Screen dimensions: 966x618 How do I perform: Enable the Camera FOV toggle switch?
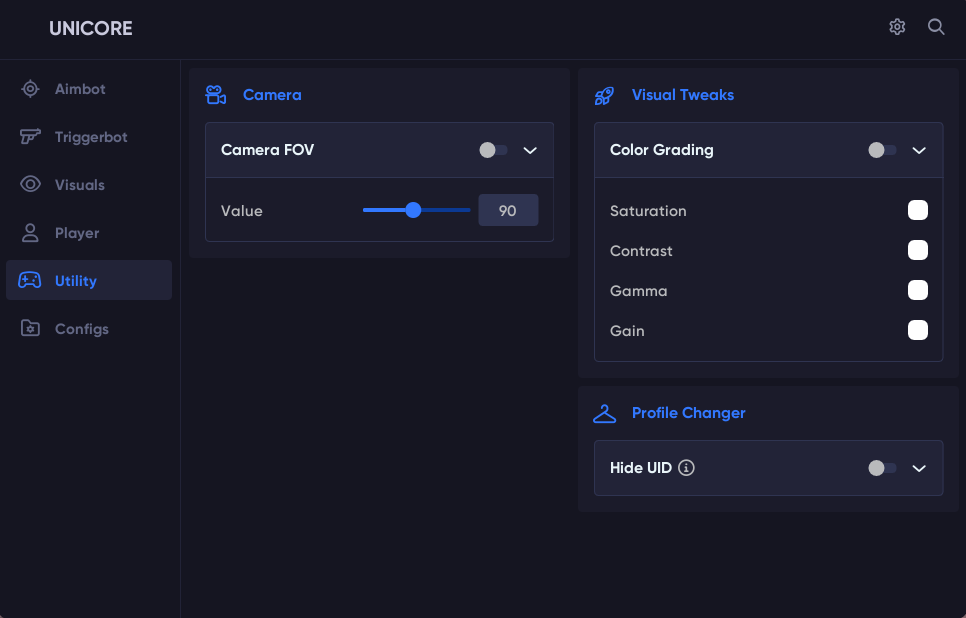pos(492,150)
